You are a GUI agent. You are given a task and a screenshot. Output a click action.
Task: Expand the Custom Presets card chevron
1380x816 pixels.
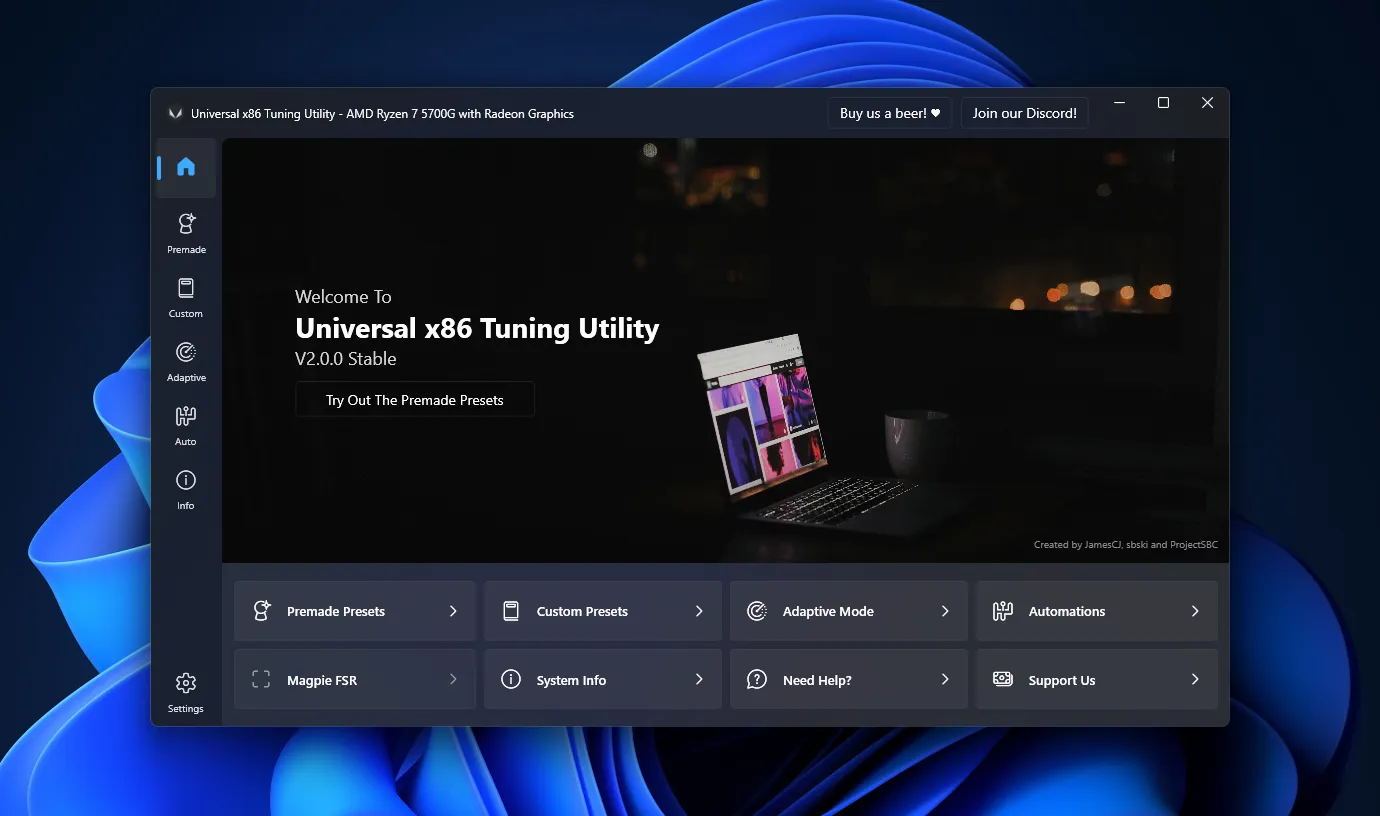point(699,611)
